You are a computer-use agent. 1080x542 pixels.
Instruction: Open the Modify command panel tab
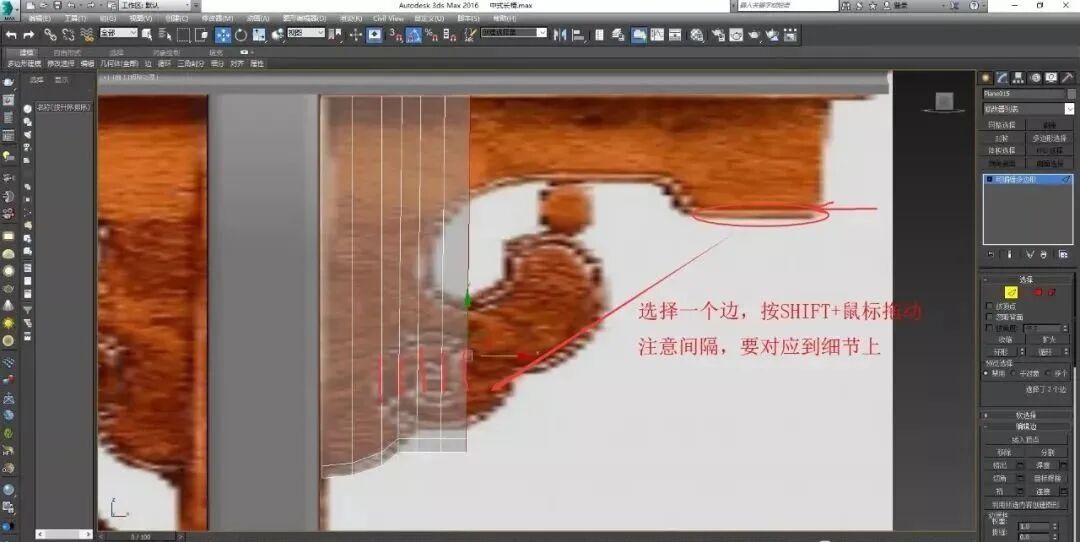click(x=1002, y=78)
